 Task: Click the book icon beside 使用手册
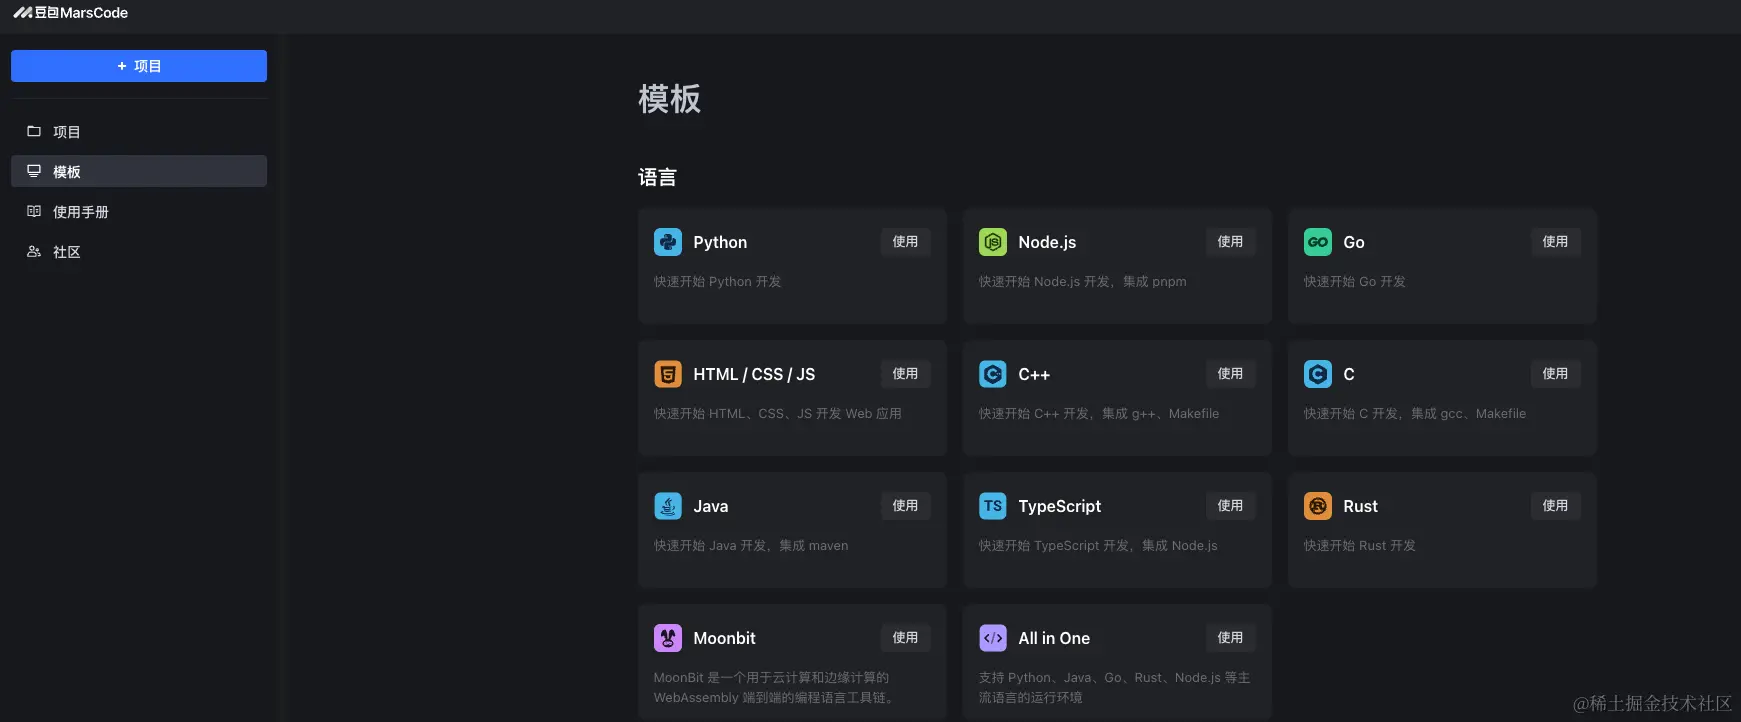click(x=34, y=211)
